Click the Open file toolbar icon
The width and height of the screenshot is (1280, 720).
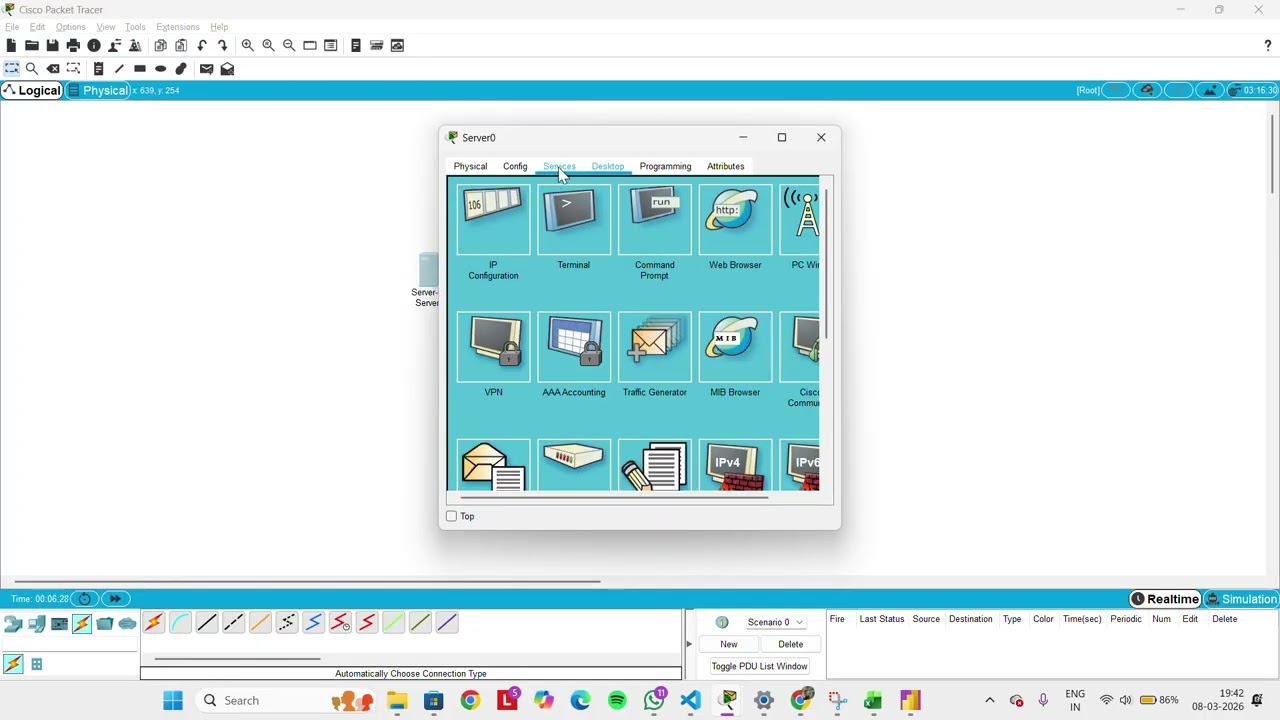32,45
